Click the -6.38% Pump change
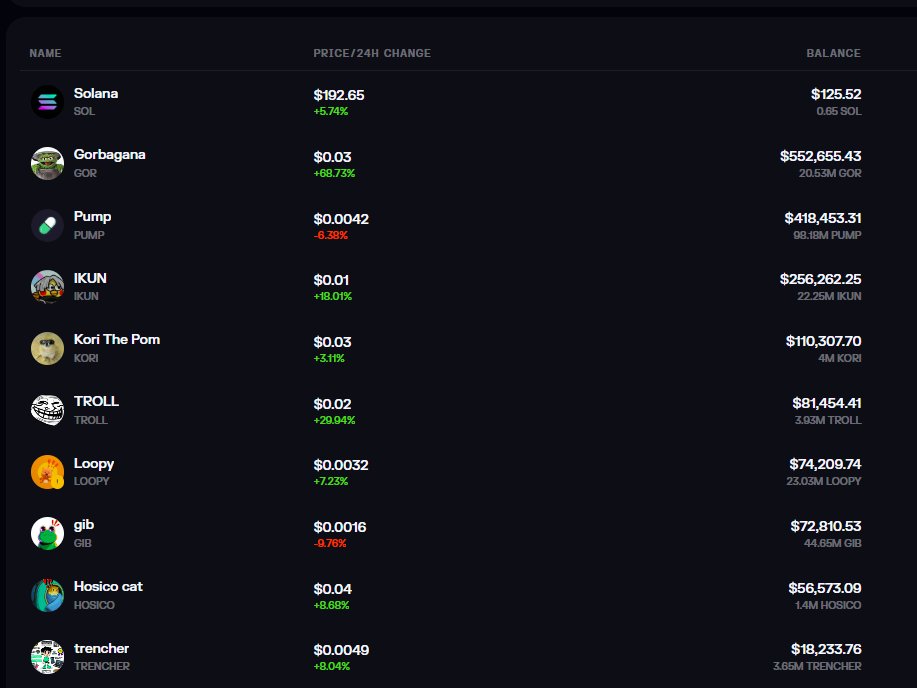The width and height of the screenshot is (917, 688). (331, 235)
